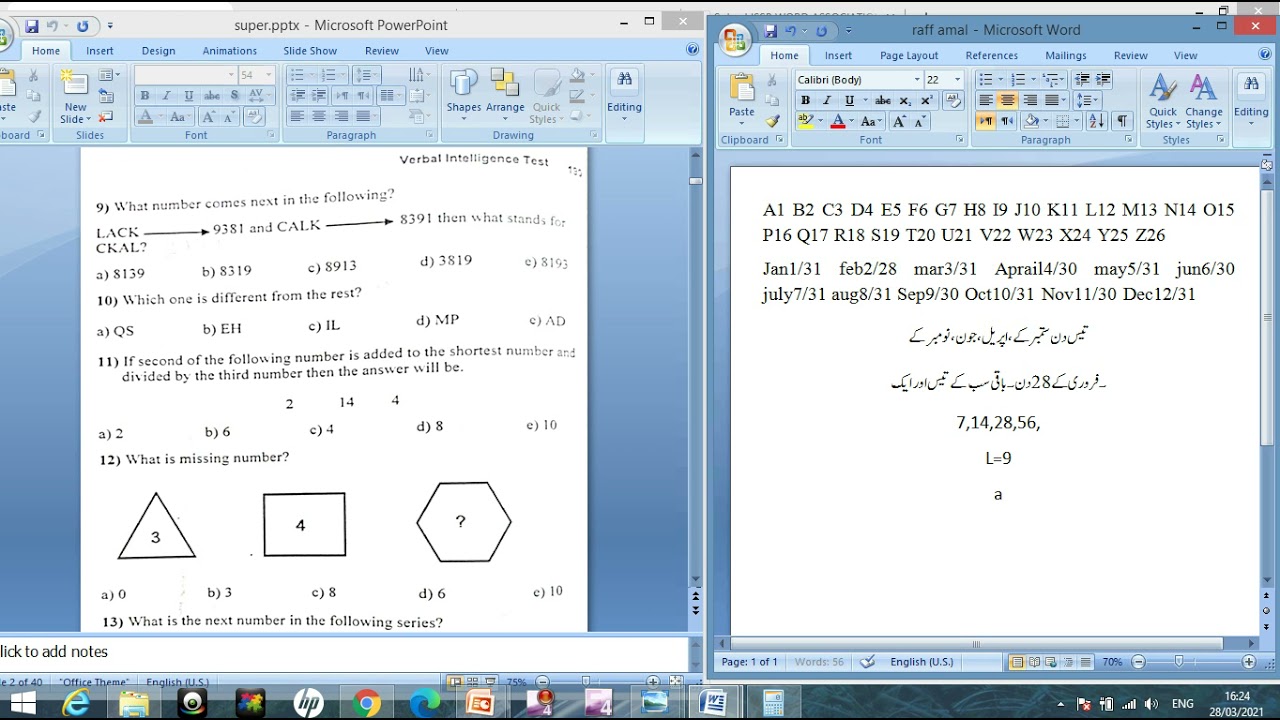Open Arrange dropdown in PowerPoint
The height and width of the screenshot is (720, 1280).
point(505,96)
